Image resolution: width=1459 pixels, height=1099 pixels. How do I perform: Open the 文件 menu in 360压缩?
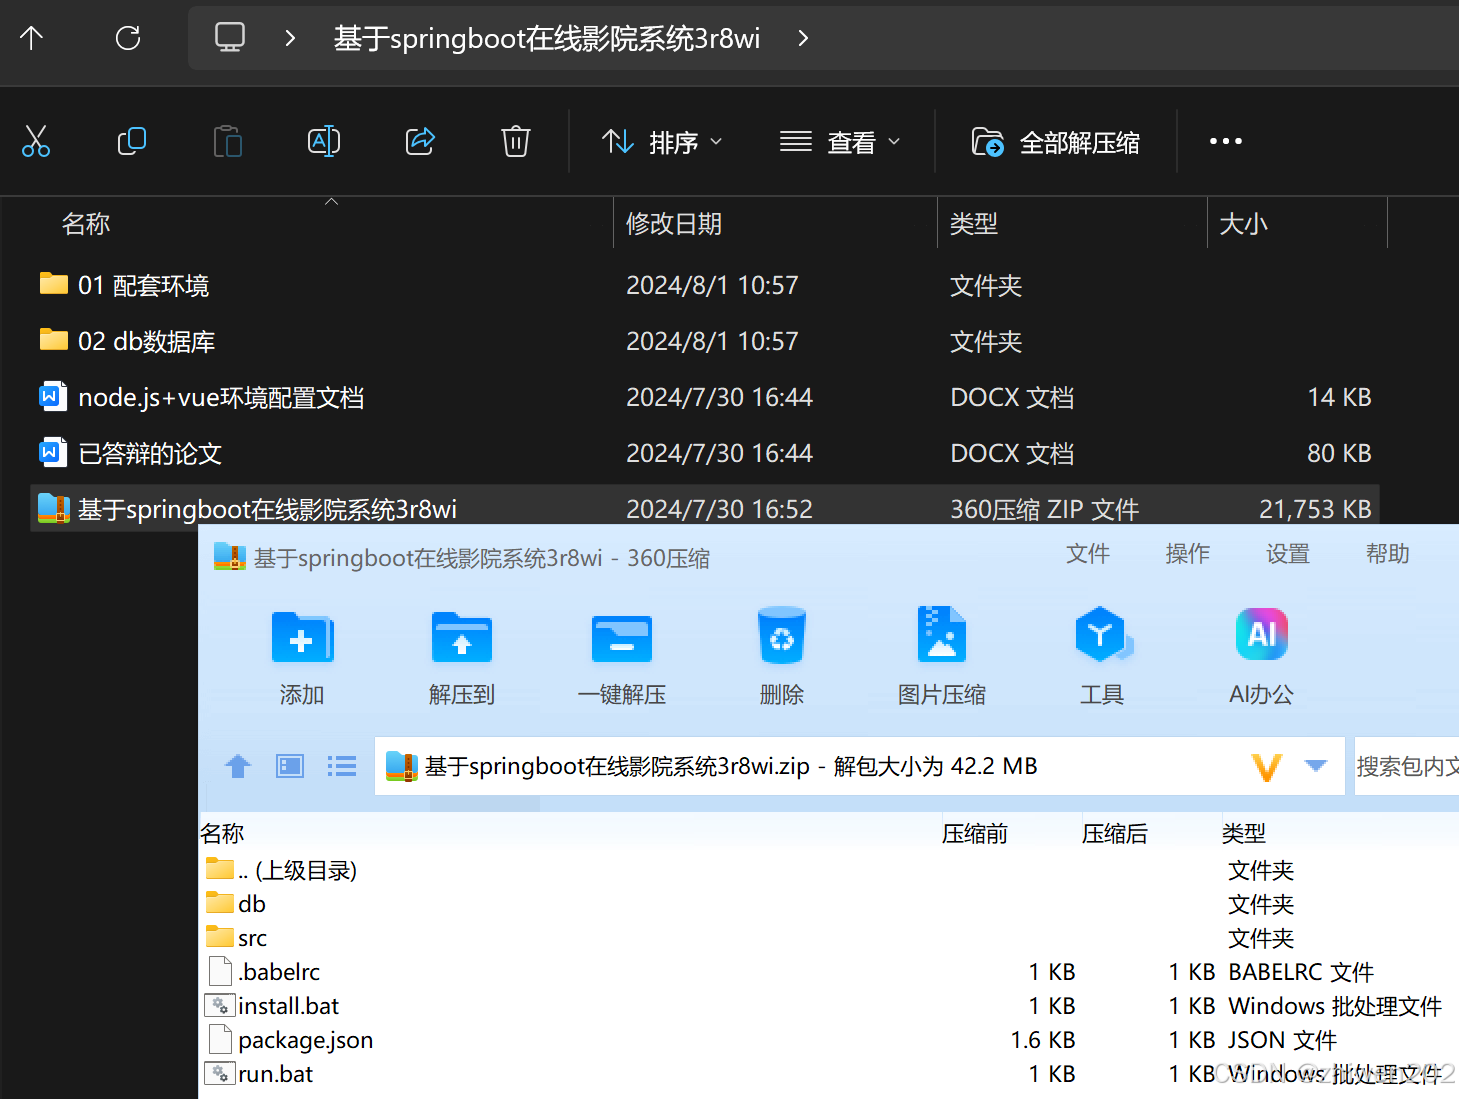[x=1088, y=554]
